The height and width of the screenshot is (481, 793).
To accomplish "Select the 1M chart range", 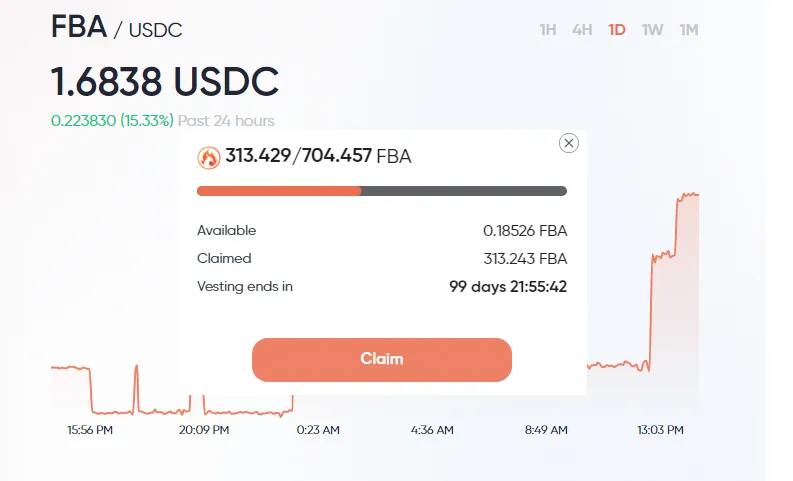I will (689, 30).
